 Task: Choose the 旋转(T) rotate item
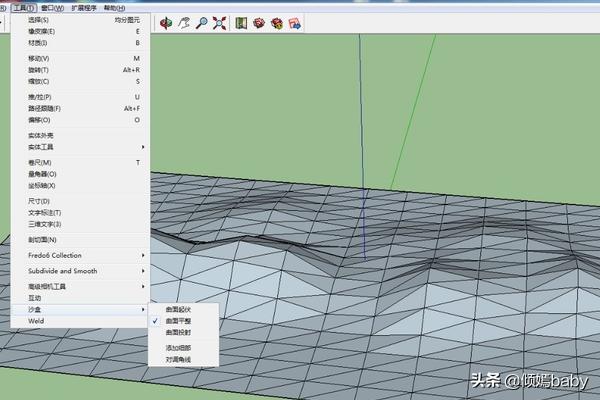click(x=80, y=70)
